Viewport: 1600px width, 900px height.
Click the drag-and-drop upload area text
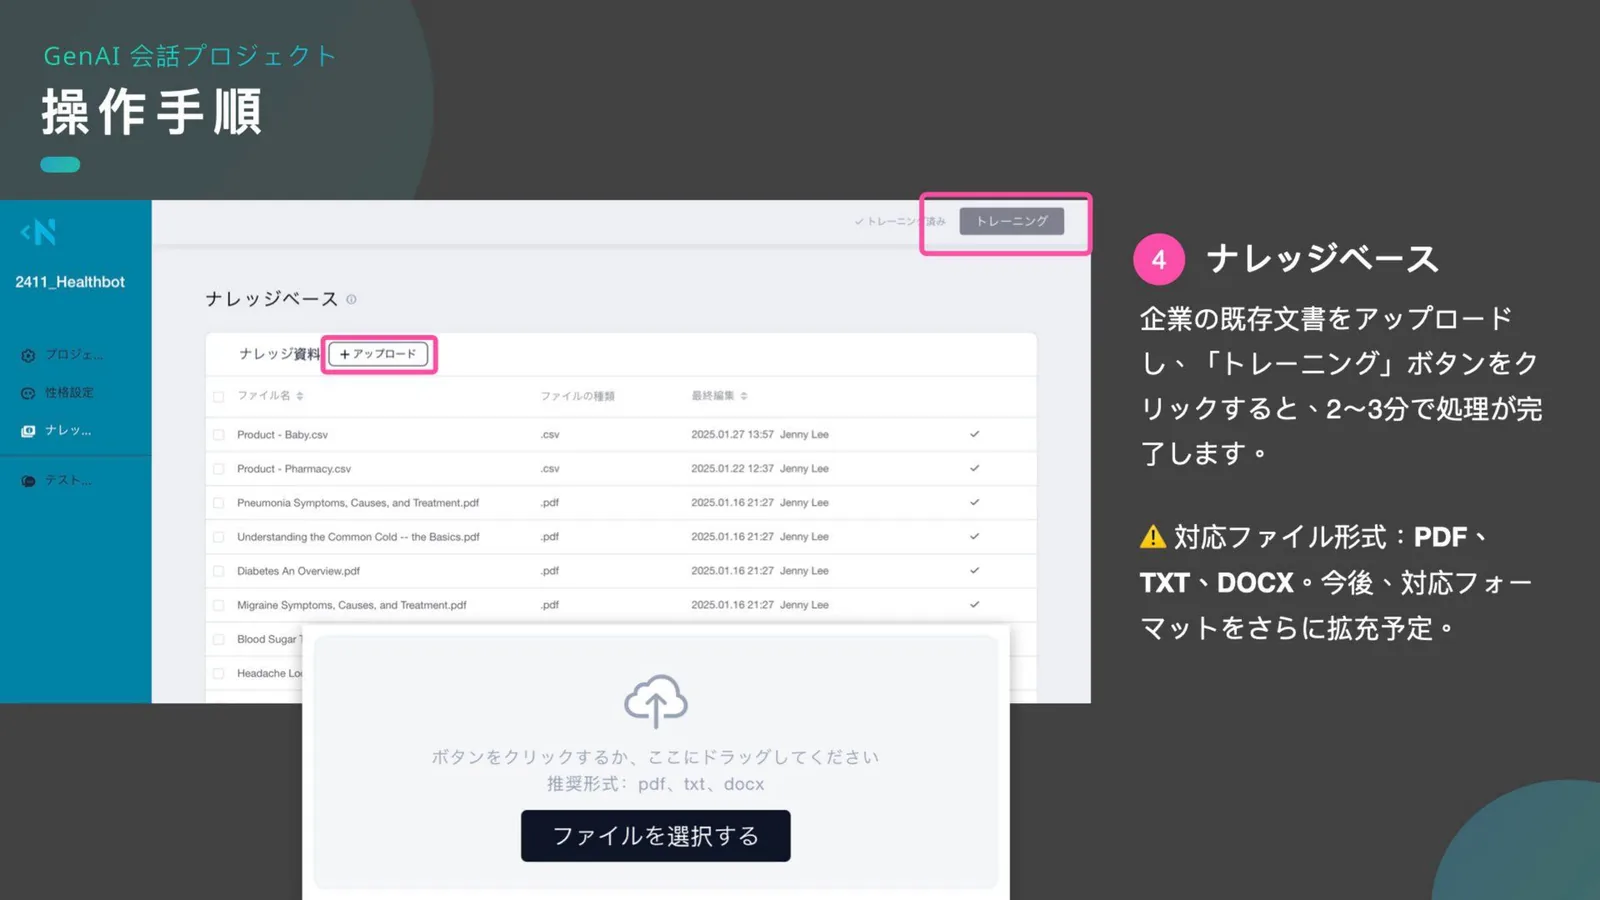coord(655,757)
